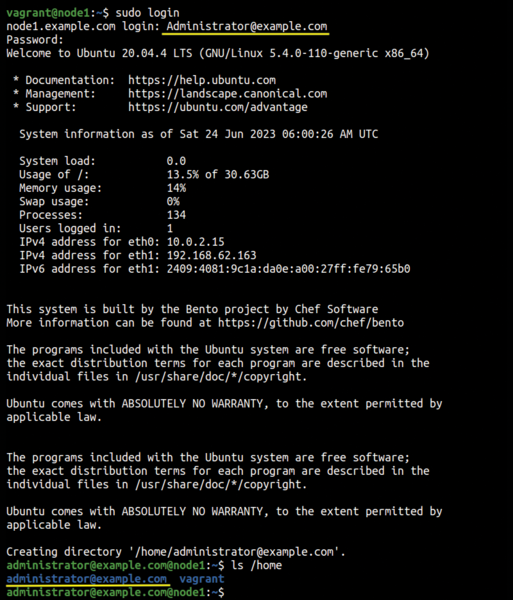Click the https://landscape.canonical.com management URL

[227, 93]
